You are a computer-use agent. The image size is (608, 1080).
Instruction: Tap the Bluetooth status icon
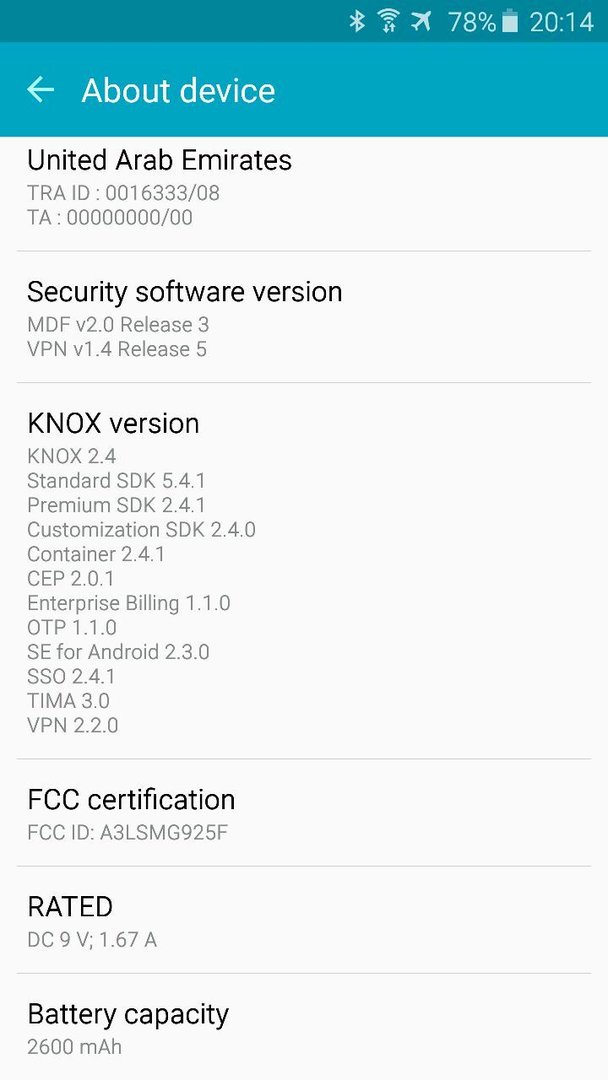coord(357,21)
